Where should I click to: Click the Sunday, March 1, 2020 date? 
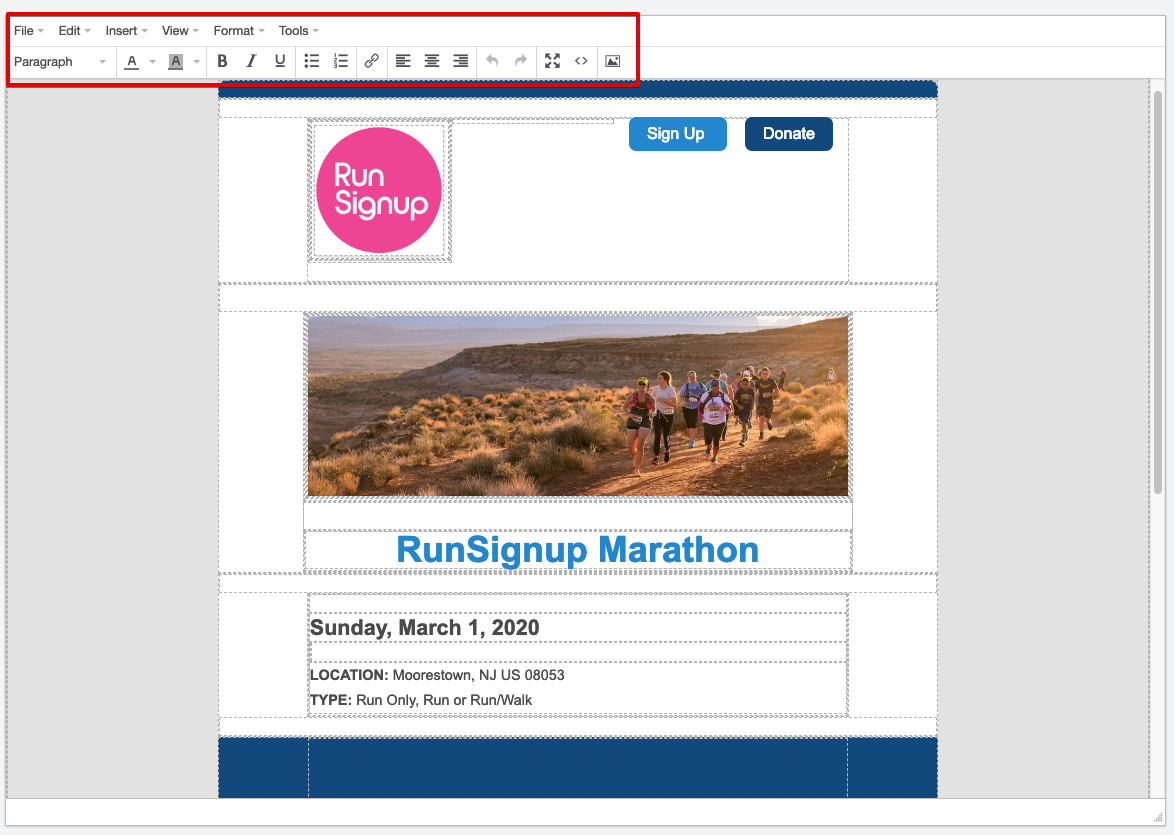(425, 628)
